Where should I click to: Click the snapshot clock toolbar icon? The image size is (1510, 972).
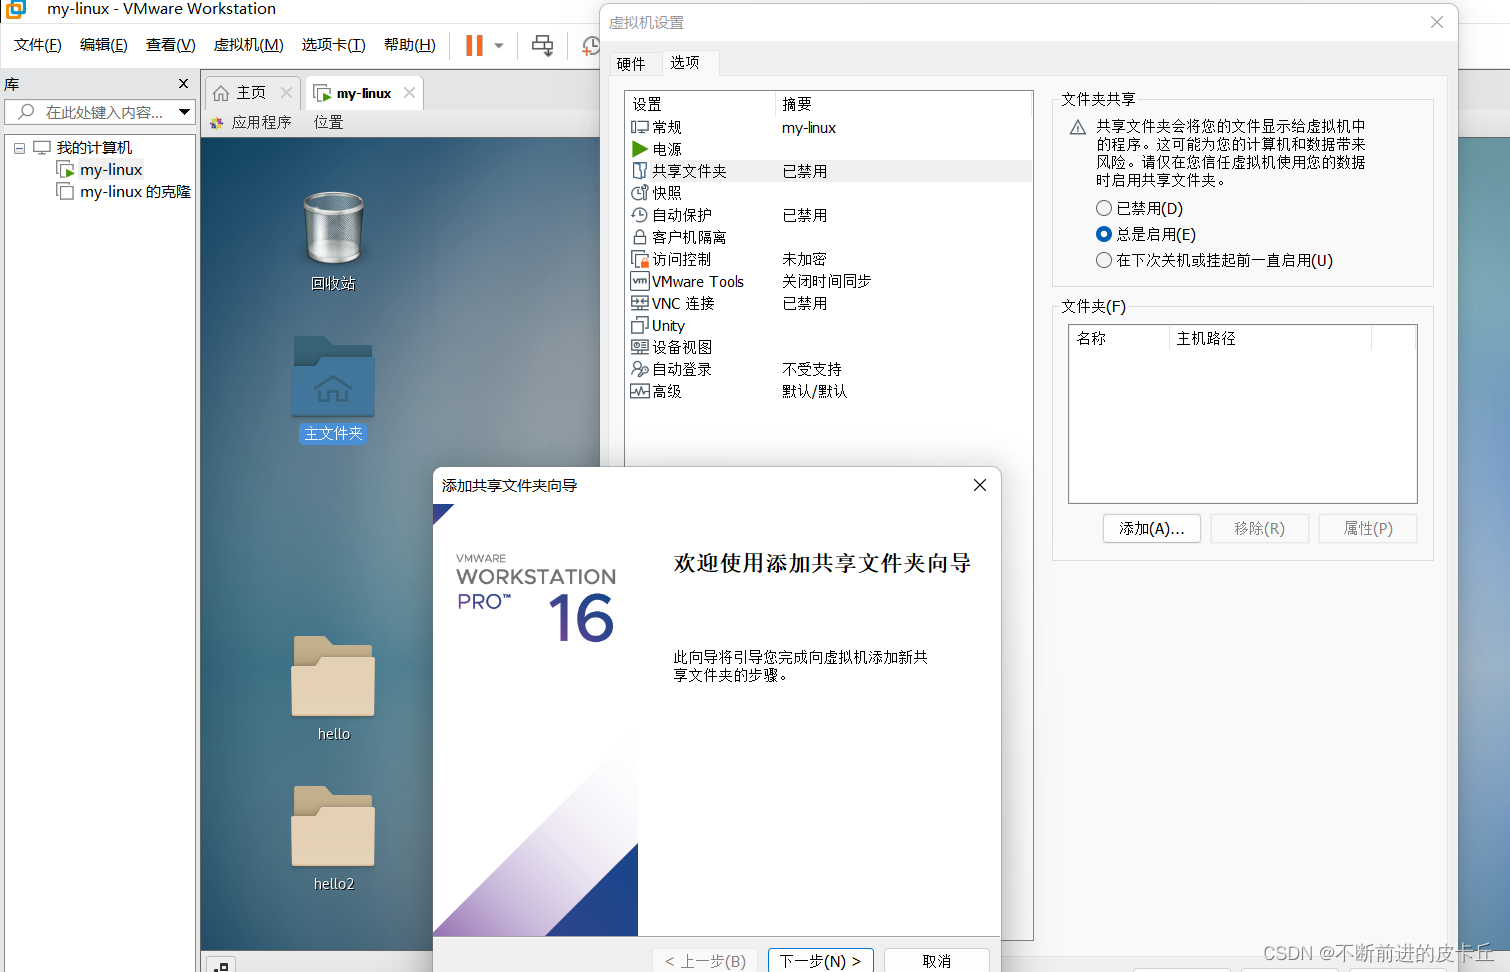[x=591, y=45]
